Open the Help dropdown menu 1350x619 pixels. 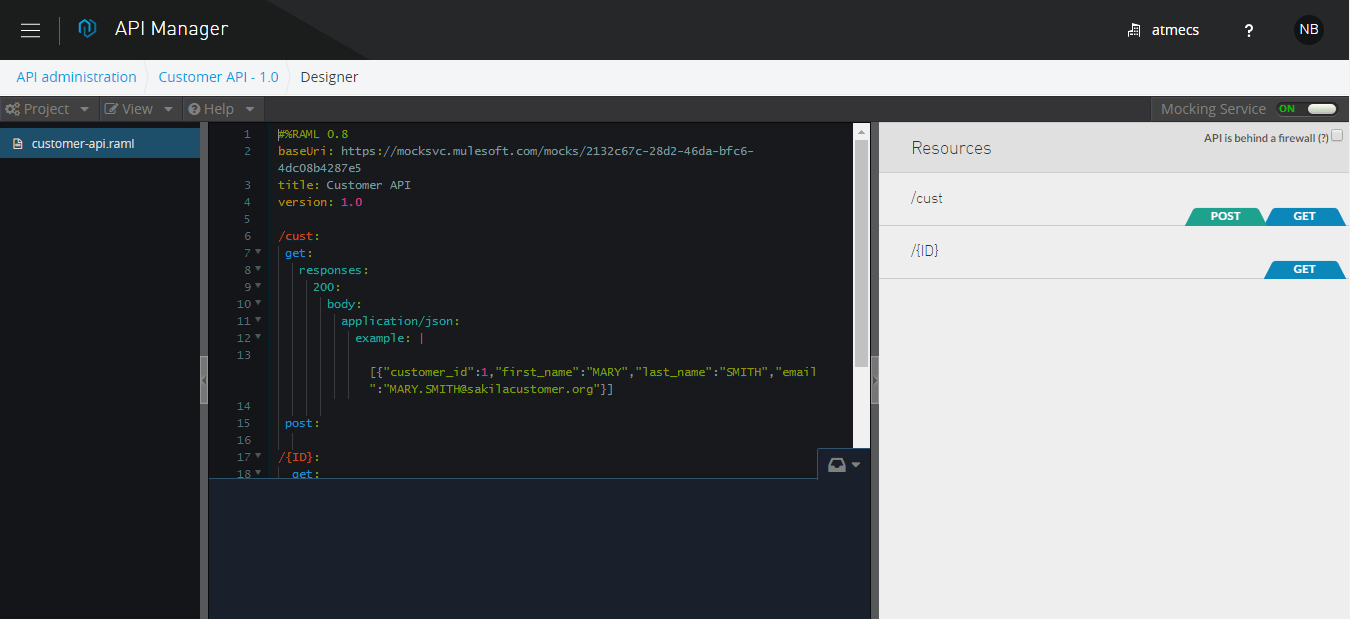point(221,108)
